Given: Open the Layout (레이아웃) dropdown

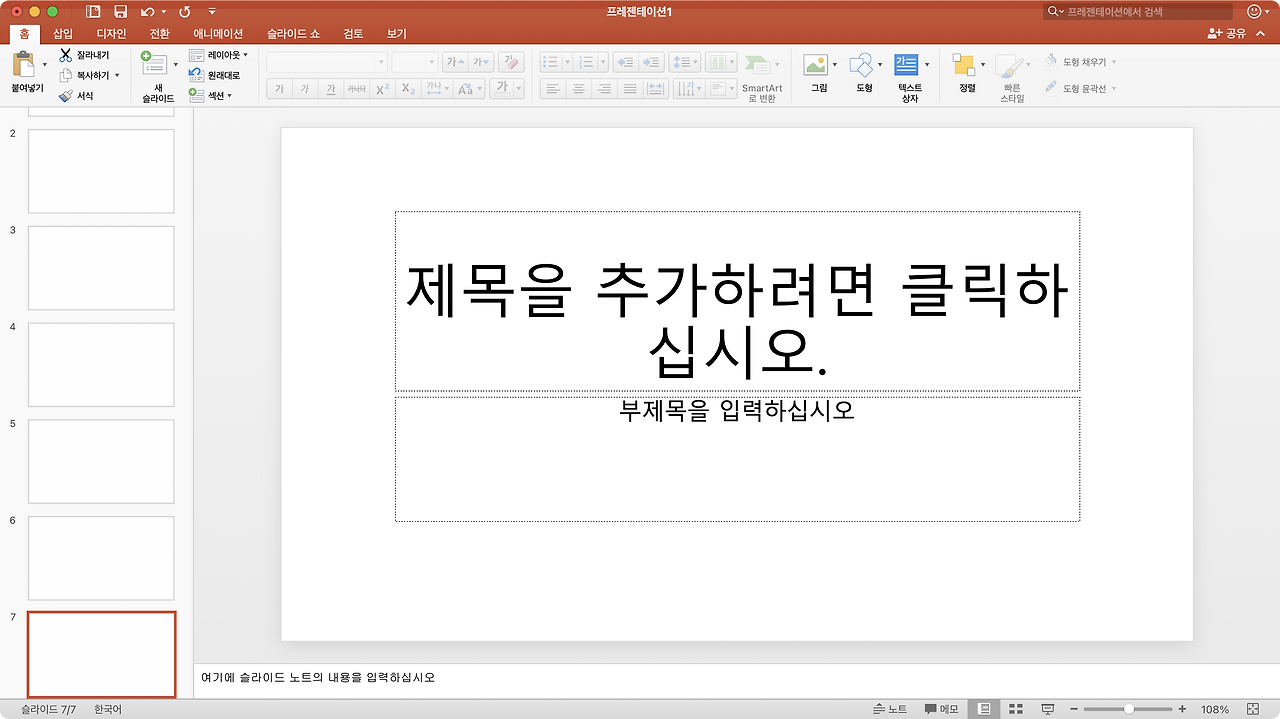Looking at the screenshot, I should tap(218, 55).
